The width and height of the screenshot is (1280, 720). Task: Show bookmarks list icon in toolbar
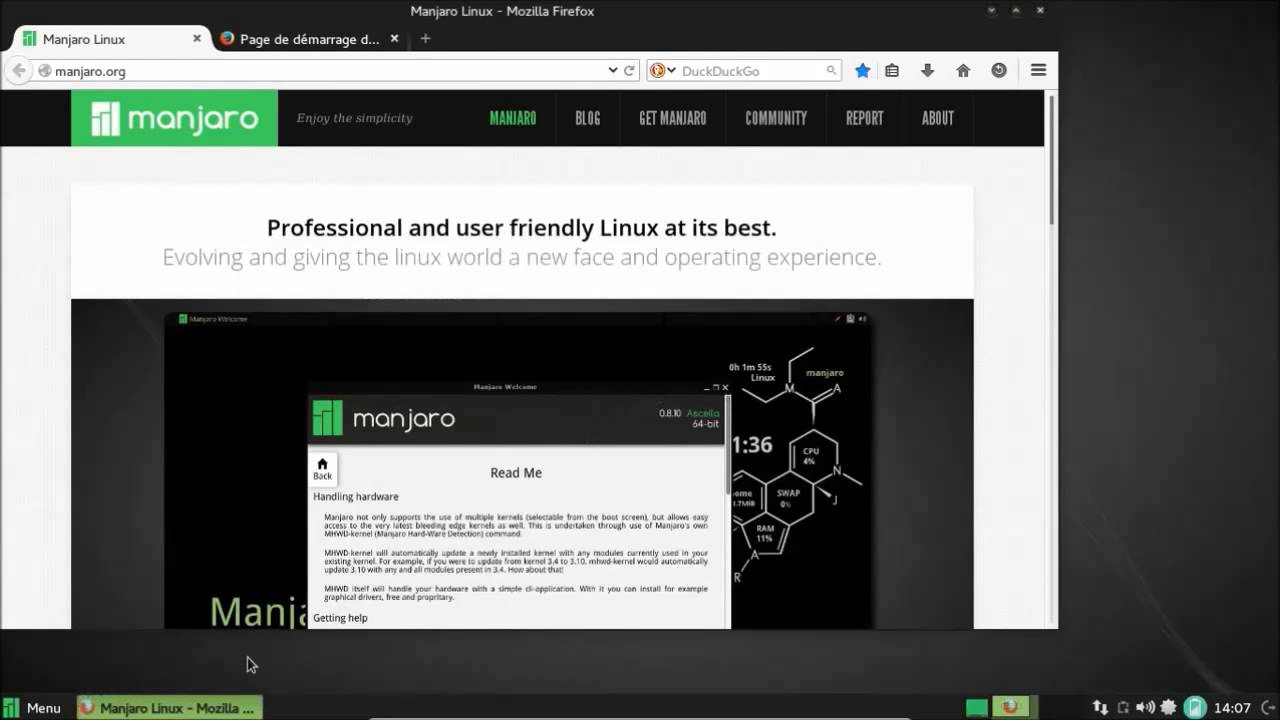click(892, 71)
